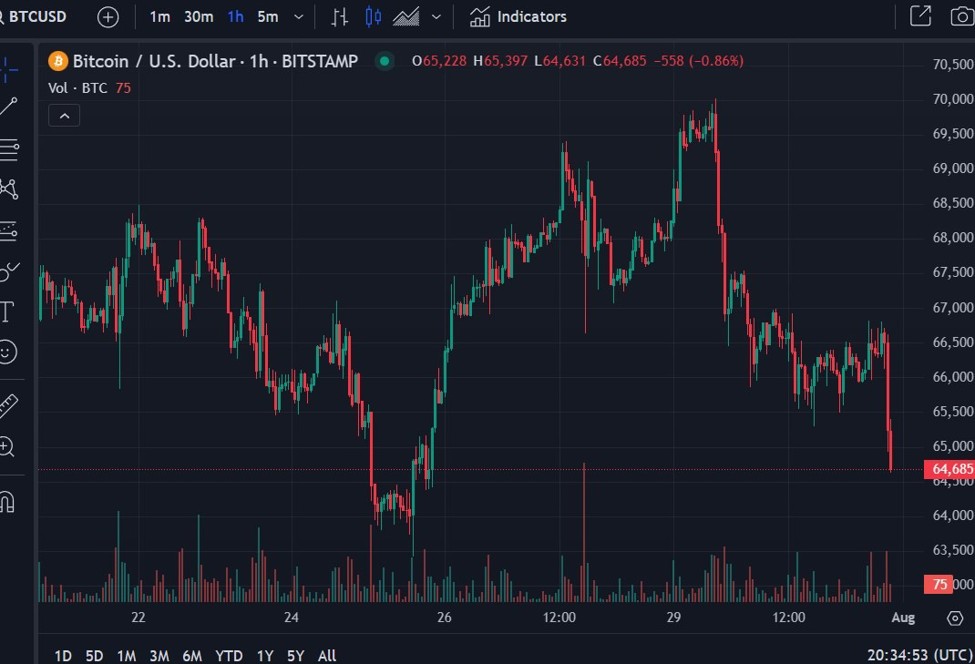The image size is (975, 664).
Task: Toggle the crosshair cursor tool
Action: coord(10,70)
